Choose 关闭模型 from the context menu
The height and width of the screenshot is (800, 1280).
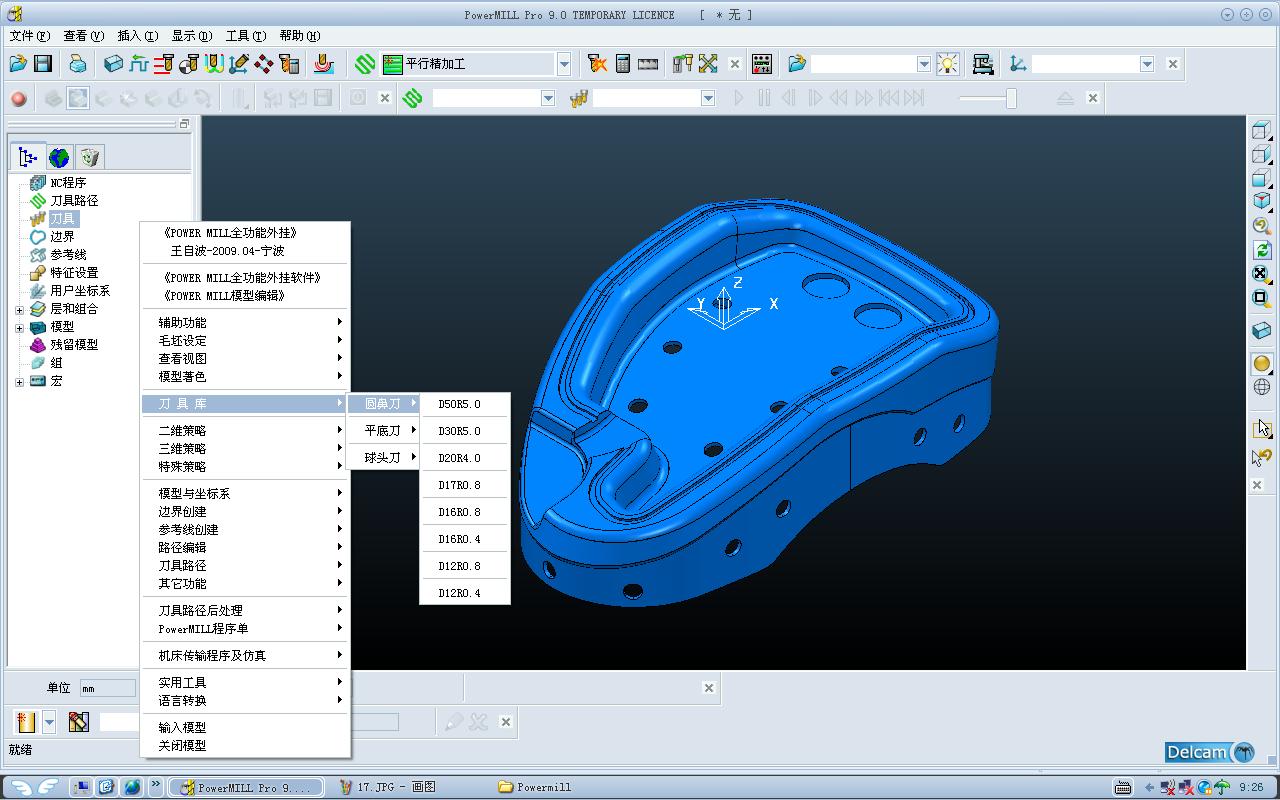(246, 745)
